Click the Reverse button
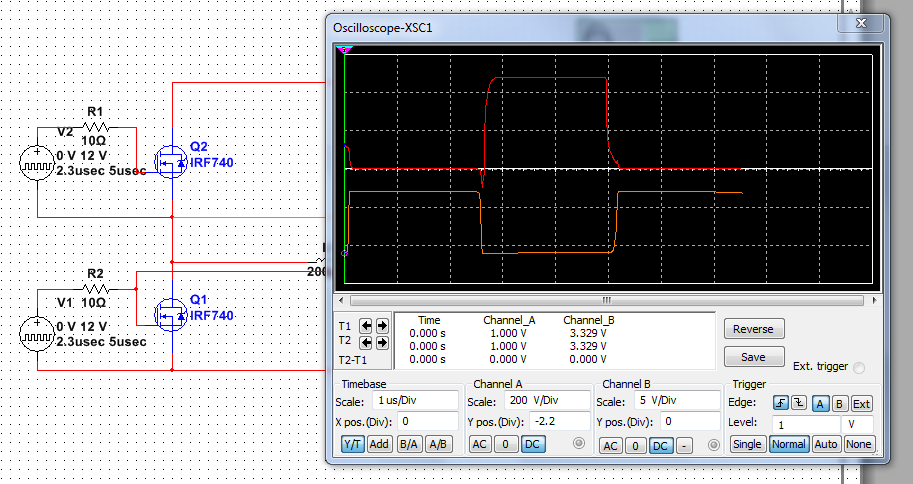The width and height of the screenshot is (913, 484). pos(754,328)
